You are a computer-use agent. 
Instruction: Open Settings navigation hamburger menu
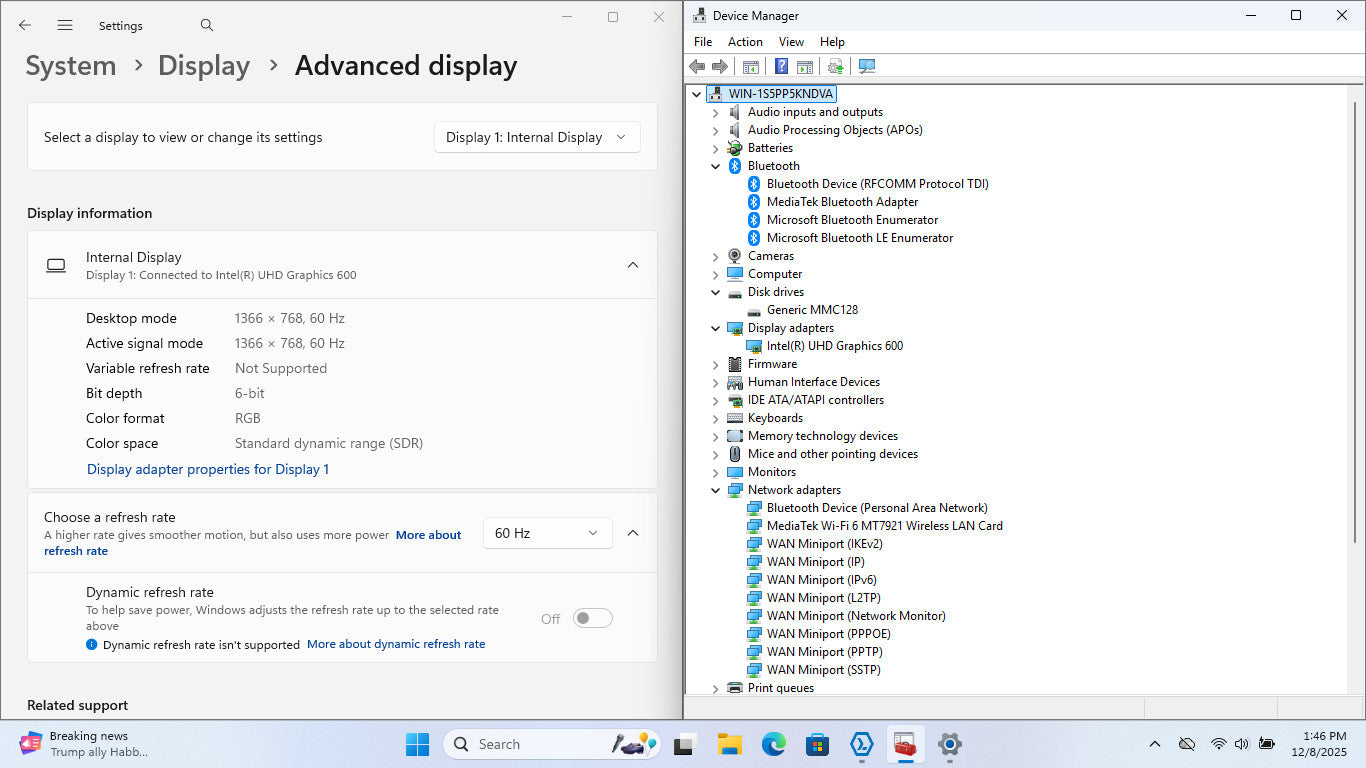coord(65,25)
